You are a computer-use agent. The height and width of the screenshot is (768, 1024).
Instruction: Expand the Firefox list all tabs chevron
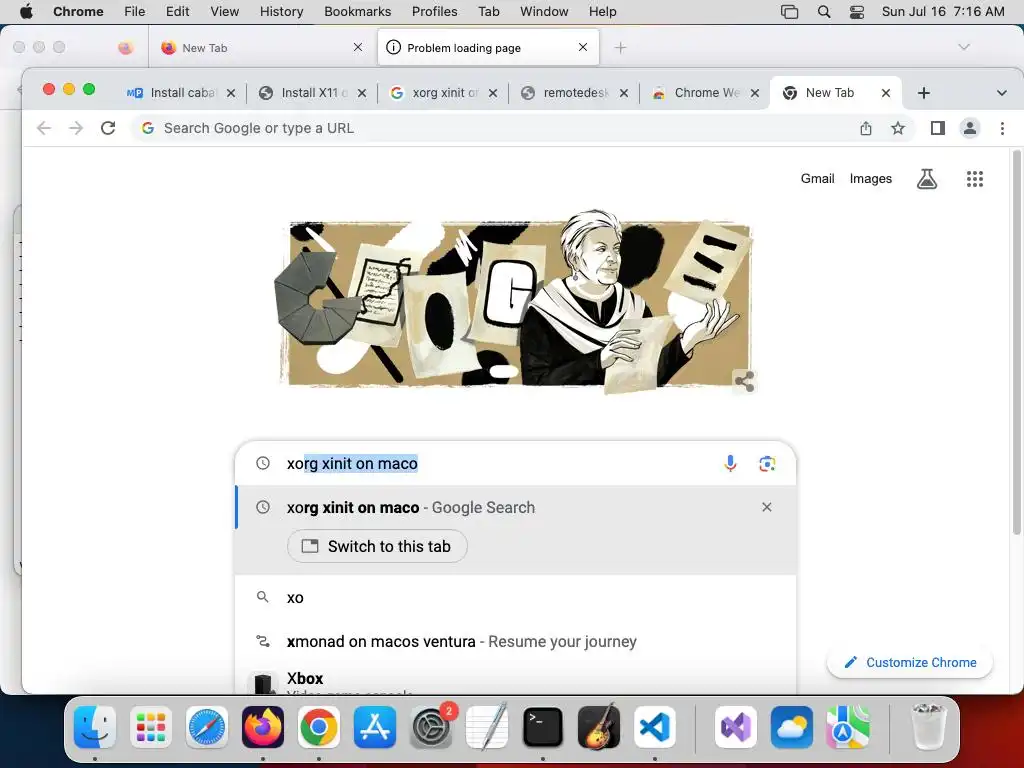click(963, 47)
